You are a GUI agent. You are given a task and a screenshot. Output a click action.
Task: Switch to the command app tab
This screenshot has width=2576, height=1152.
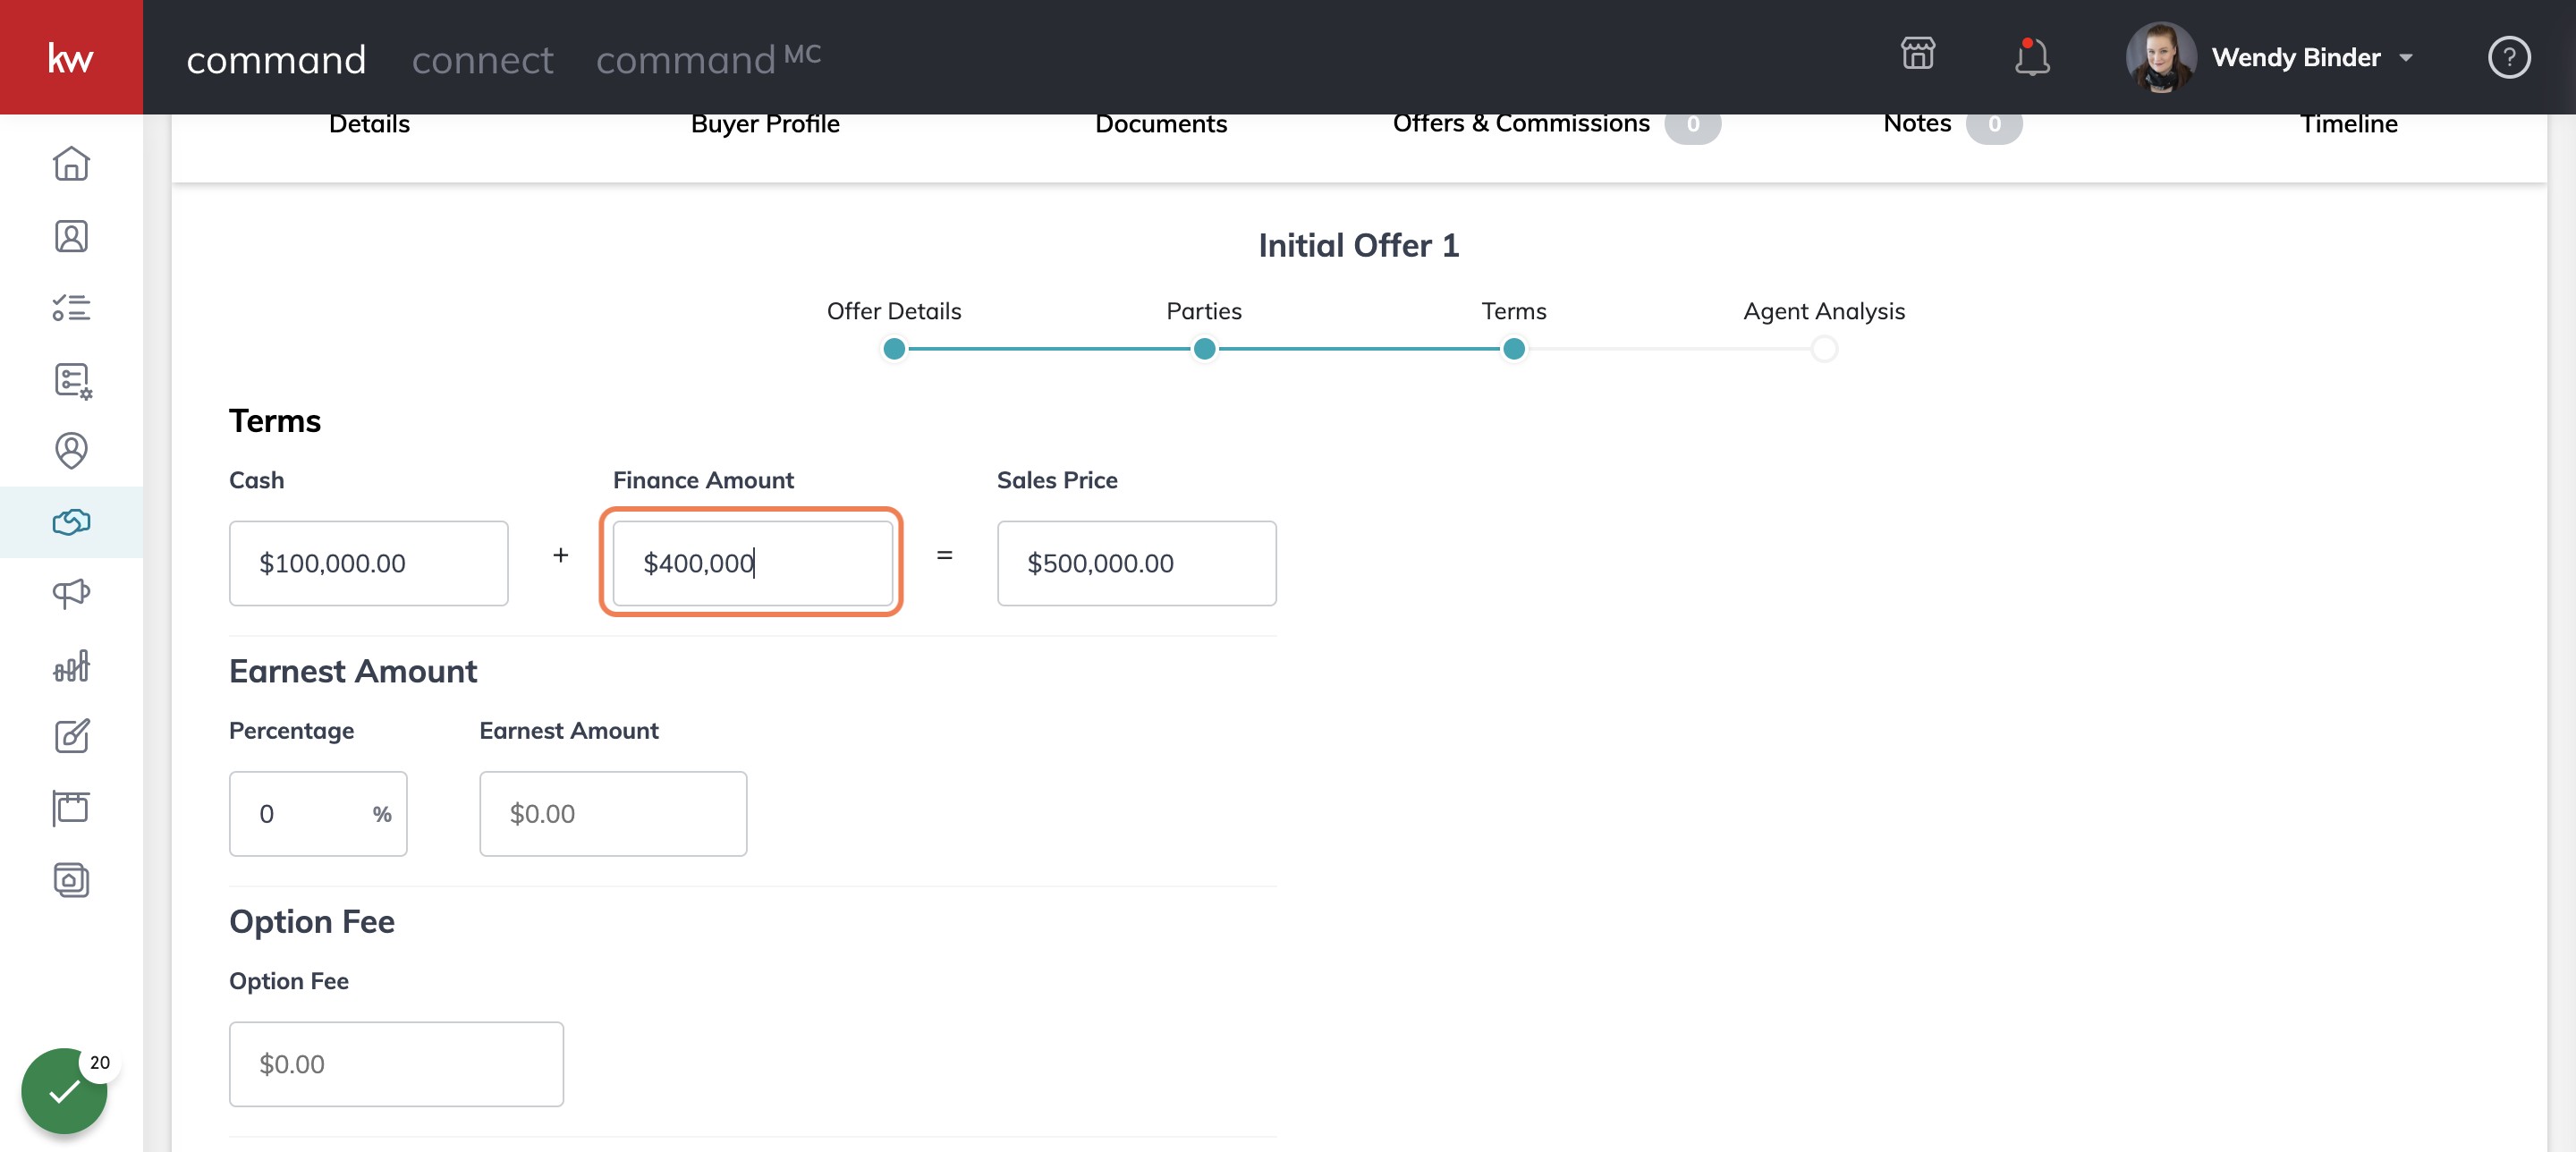click(x=276, y=60)
